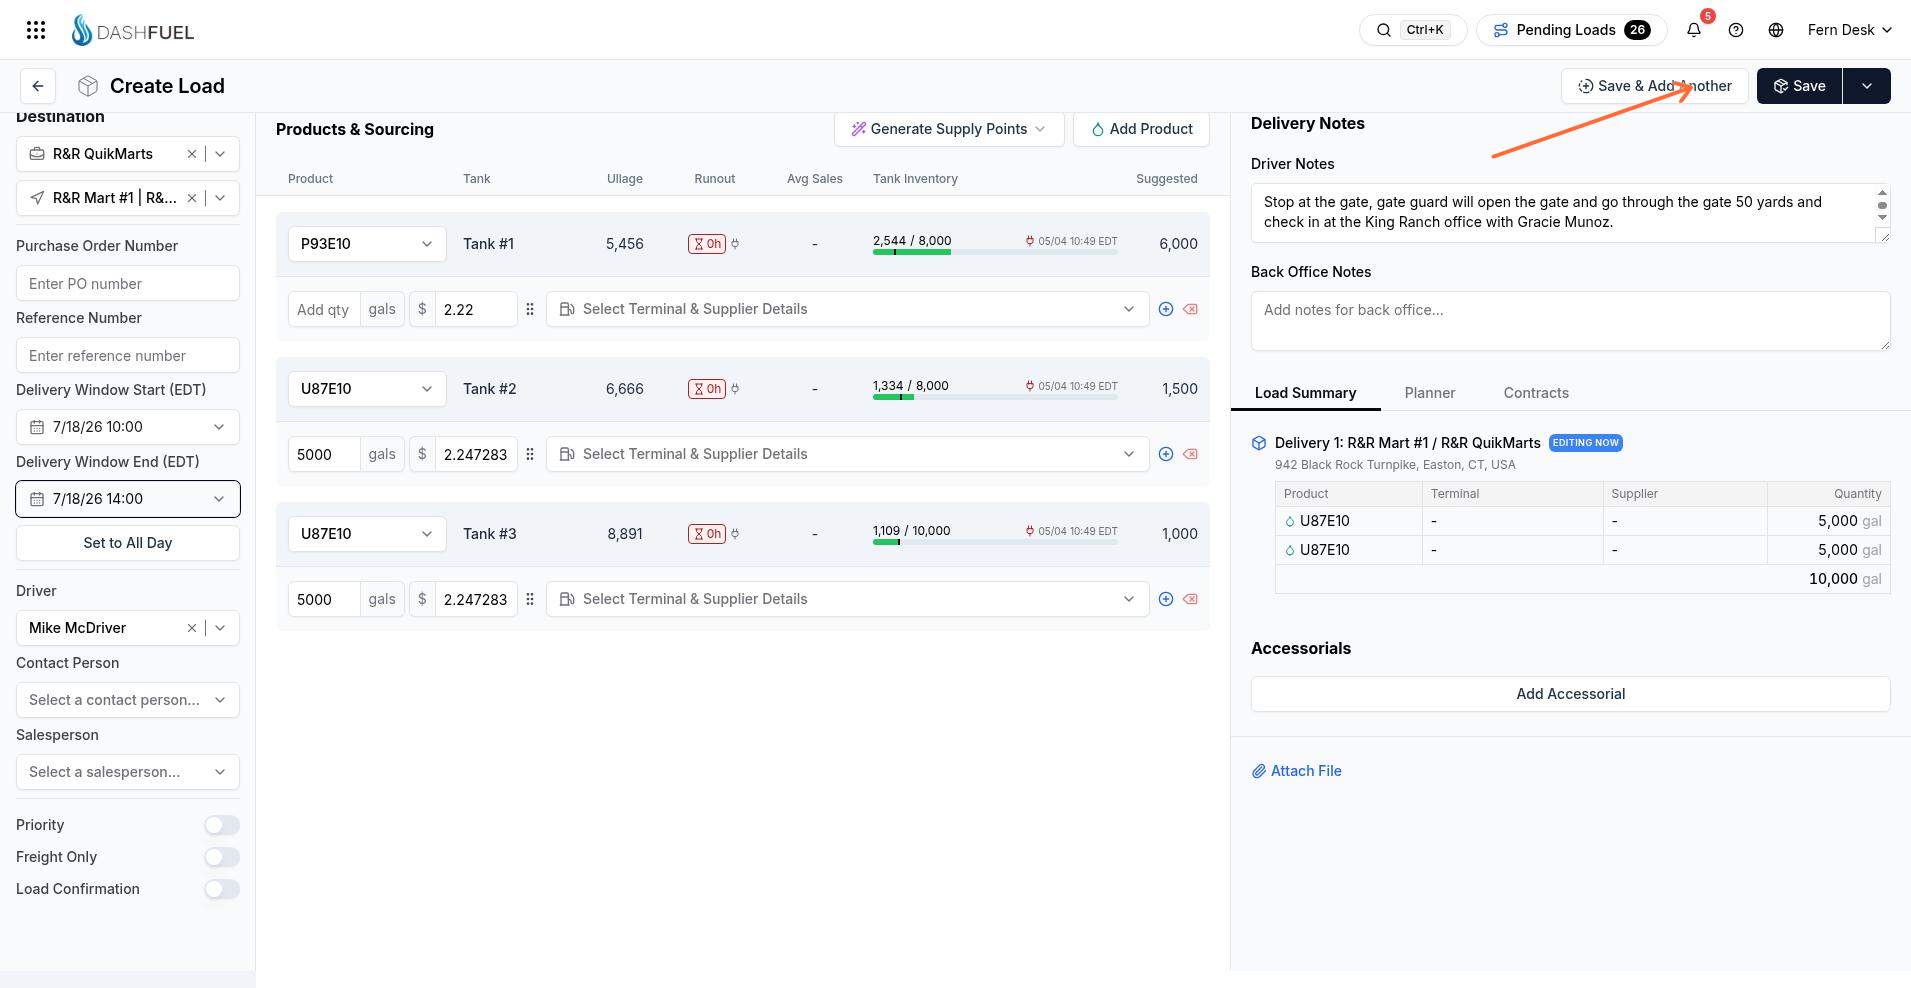
Task: Click Tank #2 runout 0h badge
Action: pyautogui.click(x=706, y=389)
